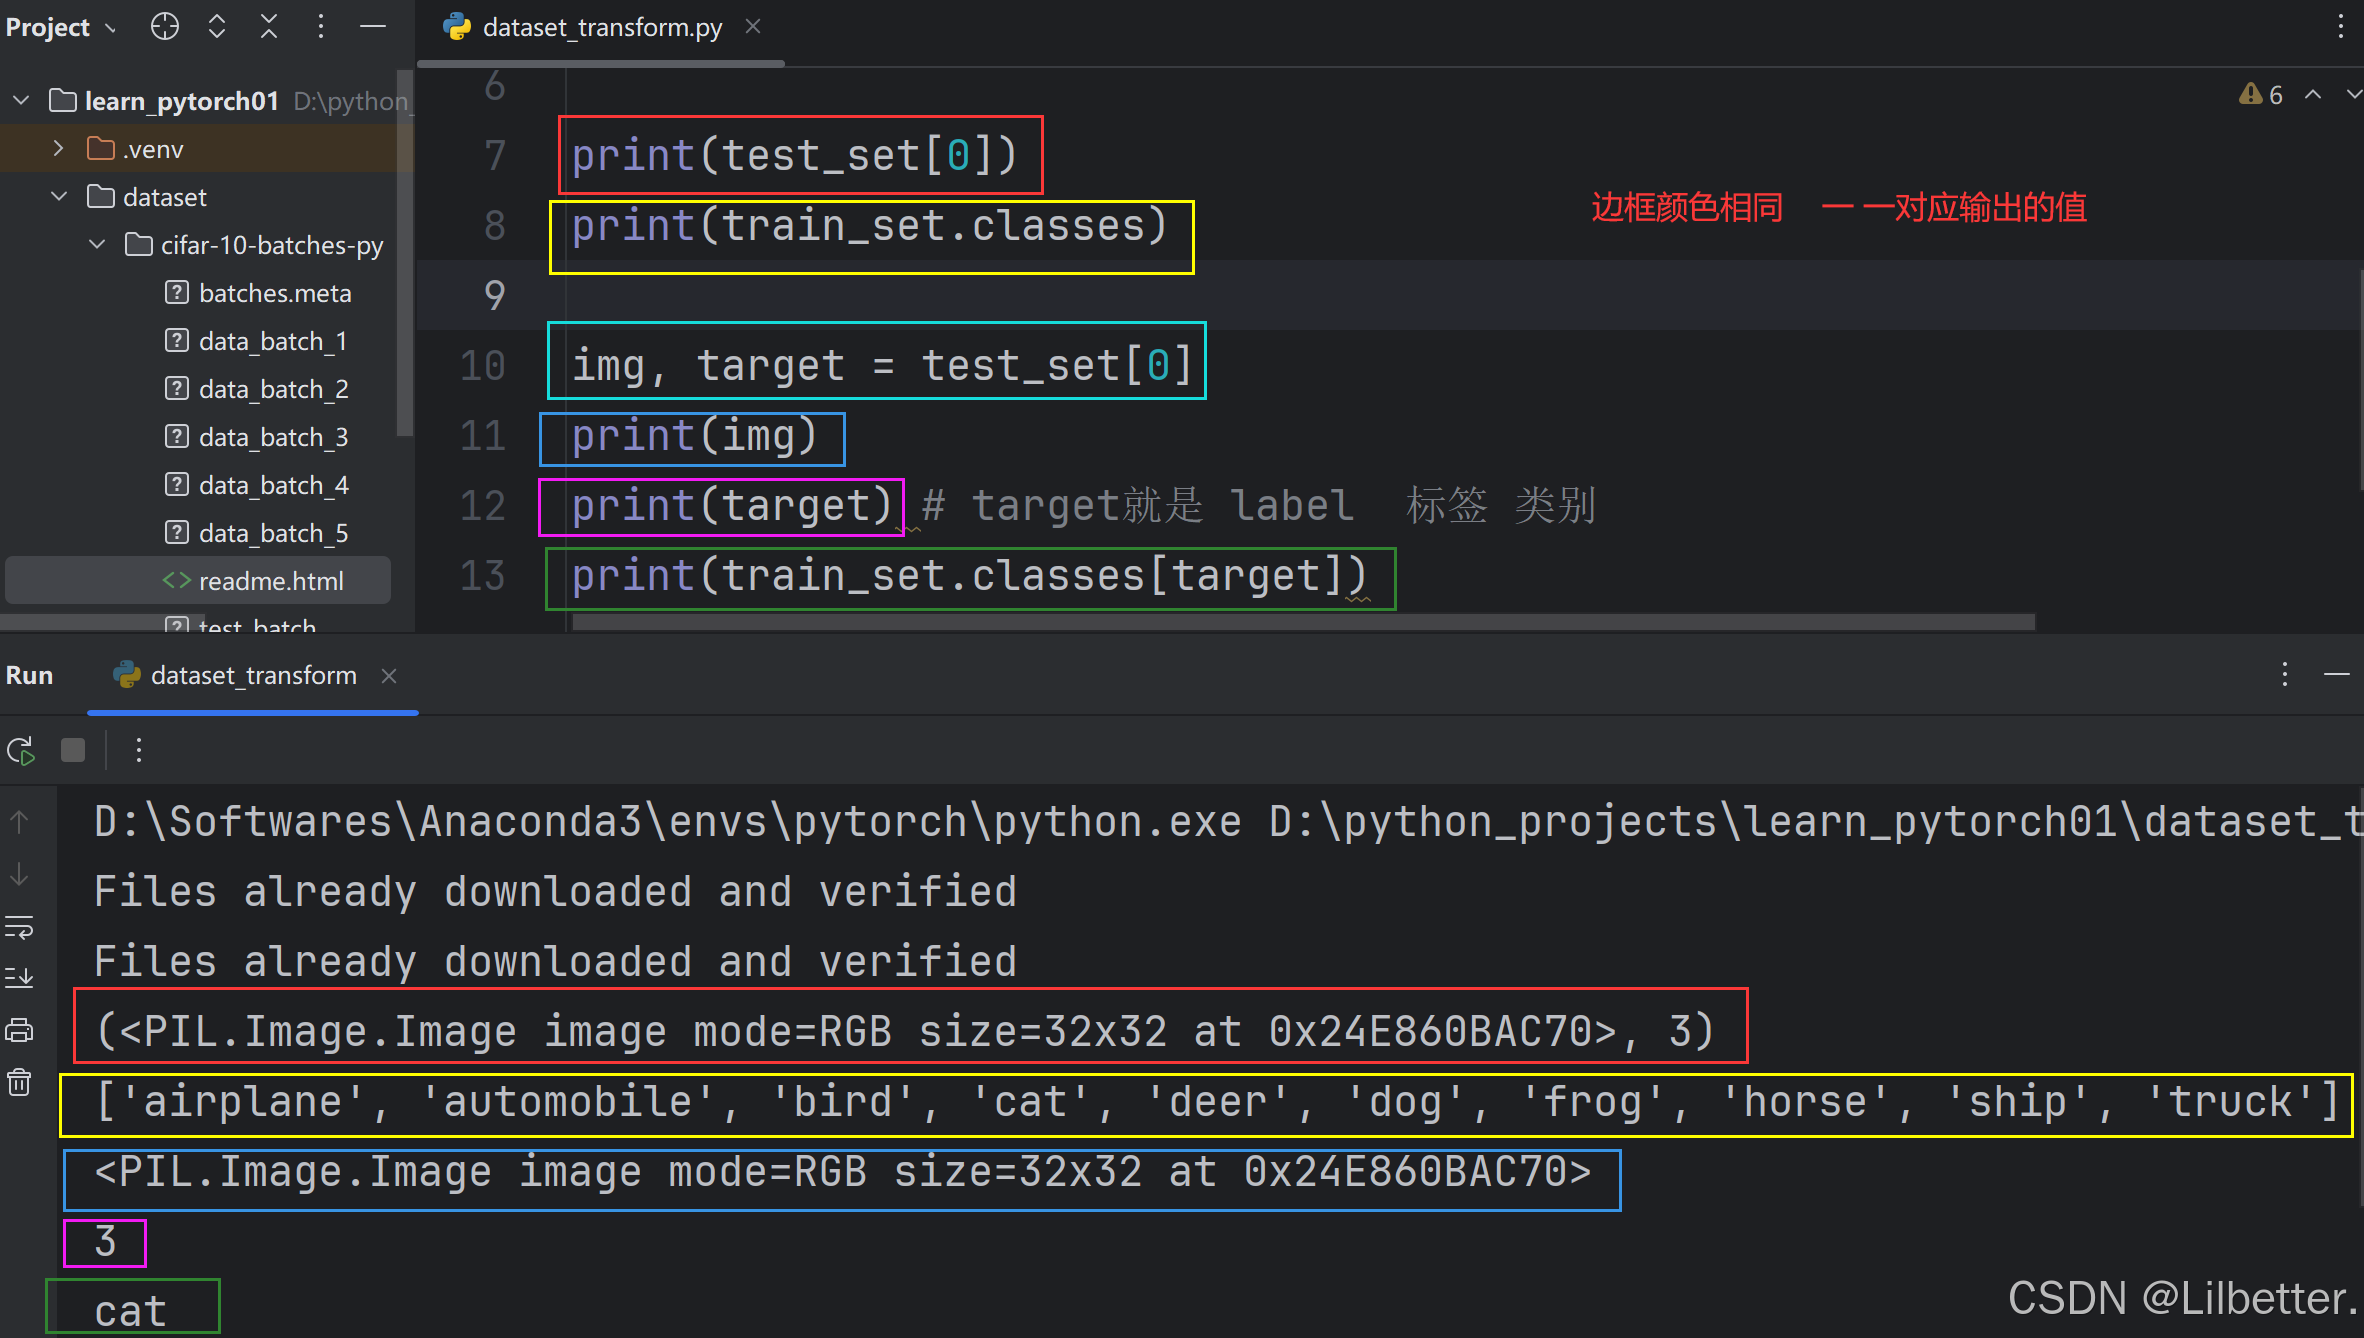Click the 6 warnings inspection indicator
Screen dimensions: 2364x1338
(x=2262, y=95)
